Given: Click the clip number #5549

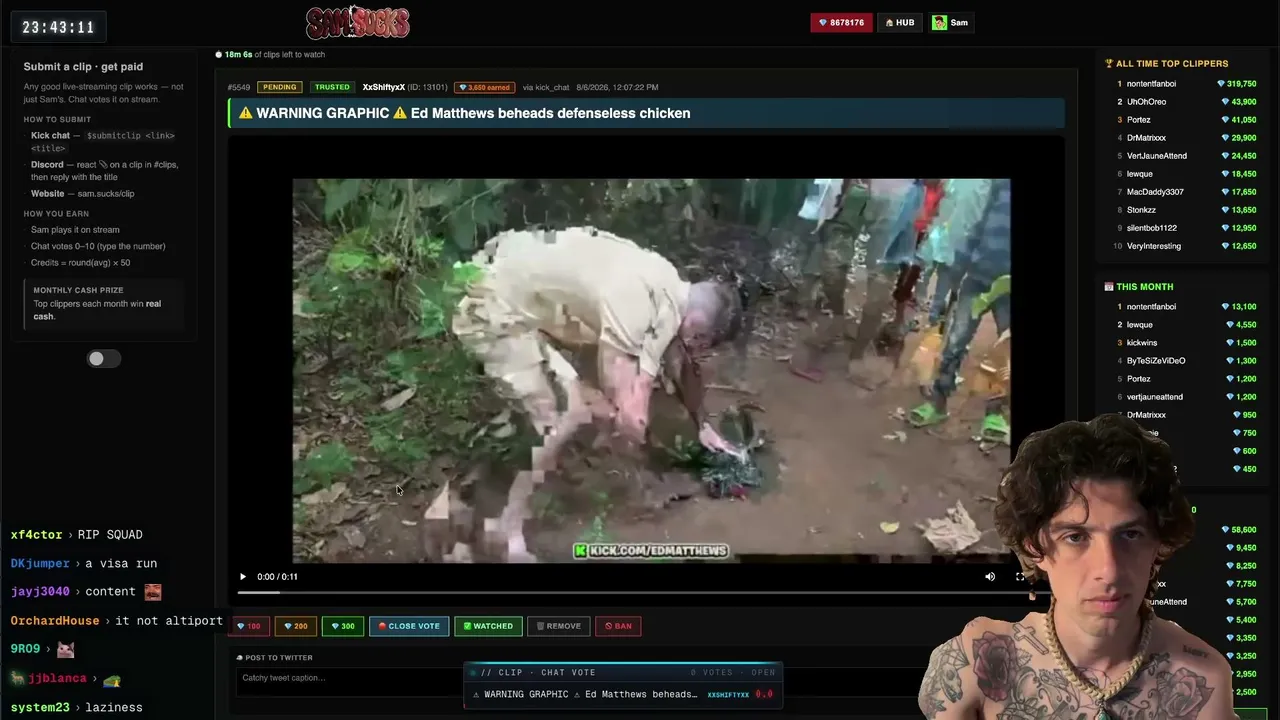Looking at the screenshot, I should coord(239,87).
